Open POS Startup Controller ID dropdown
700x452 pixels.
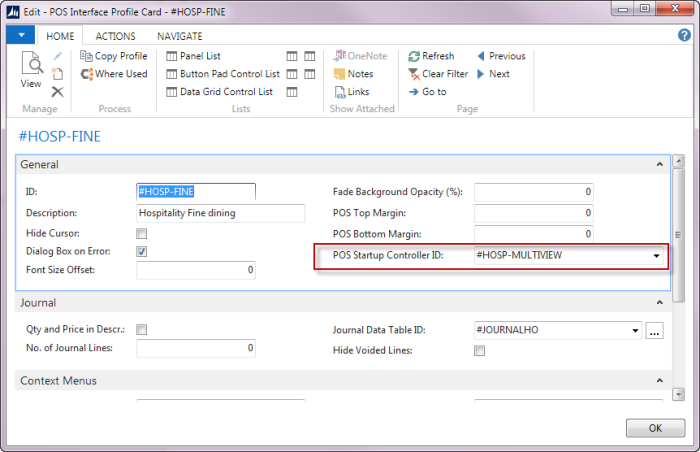[x=656, y=256]
